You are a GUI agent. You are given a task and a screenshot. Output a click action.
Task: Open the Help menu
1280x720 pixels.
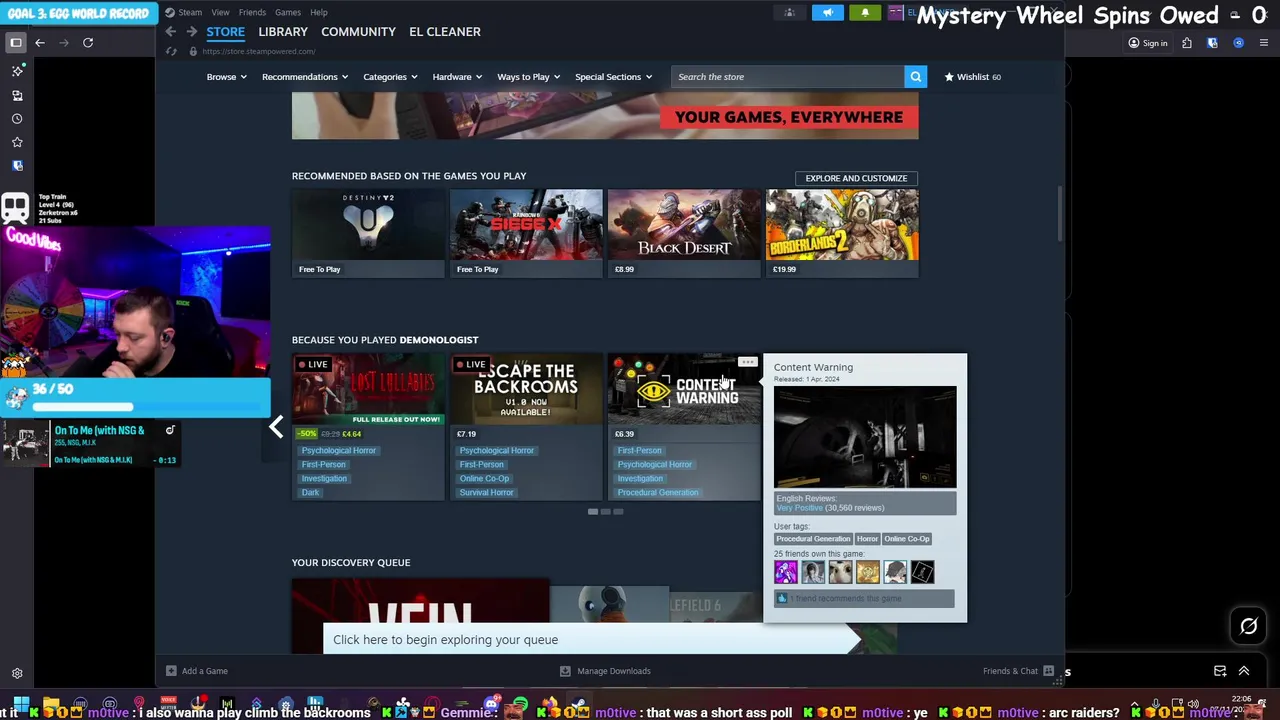tap(319, 12)
